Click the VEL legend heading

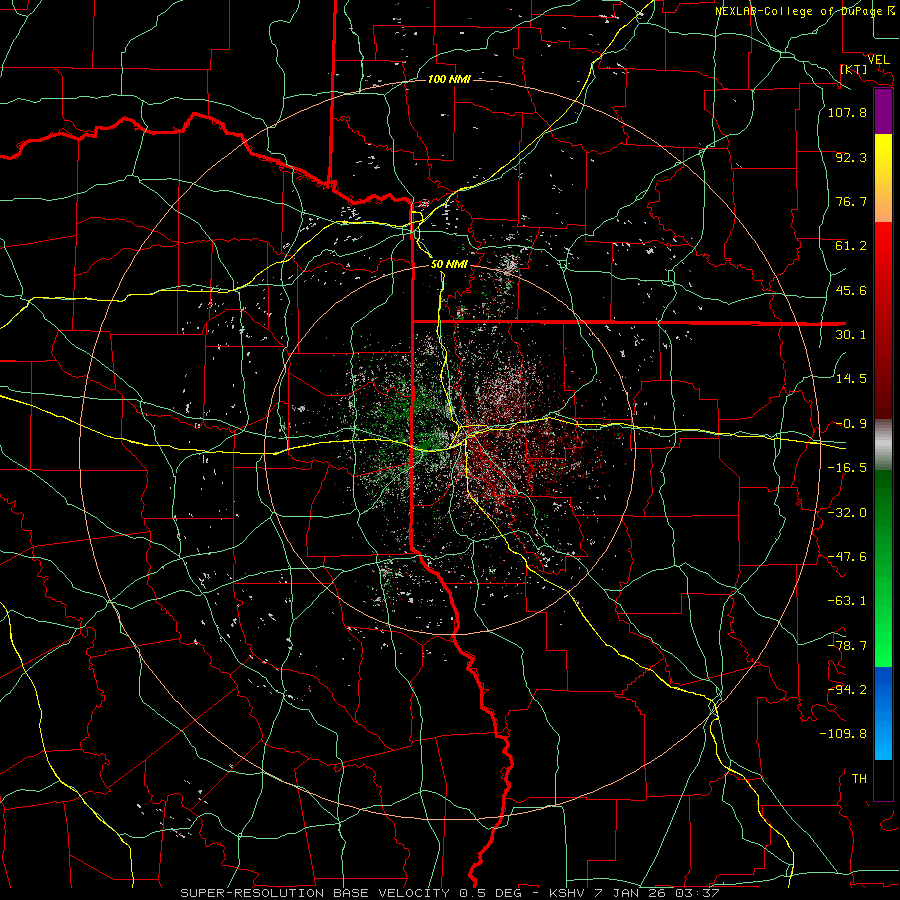[x=879, y=59]
